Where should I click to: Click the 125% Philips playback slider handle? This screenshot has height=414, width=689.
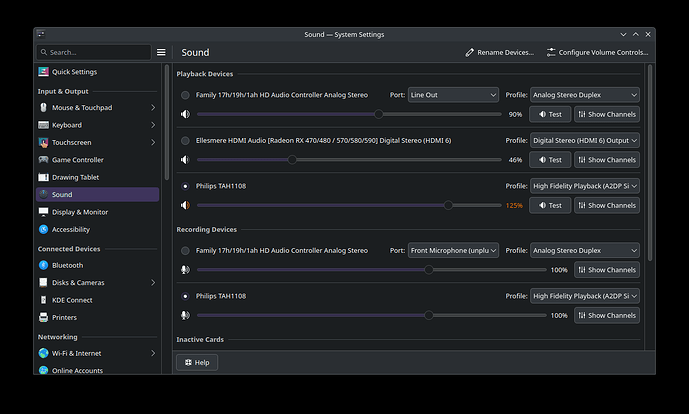coord(448,205)
